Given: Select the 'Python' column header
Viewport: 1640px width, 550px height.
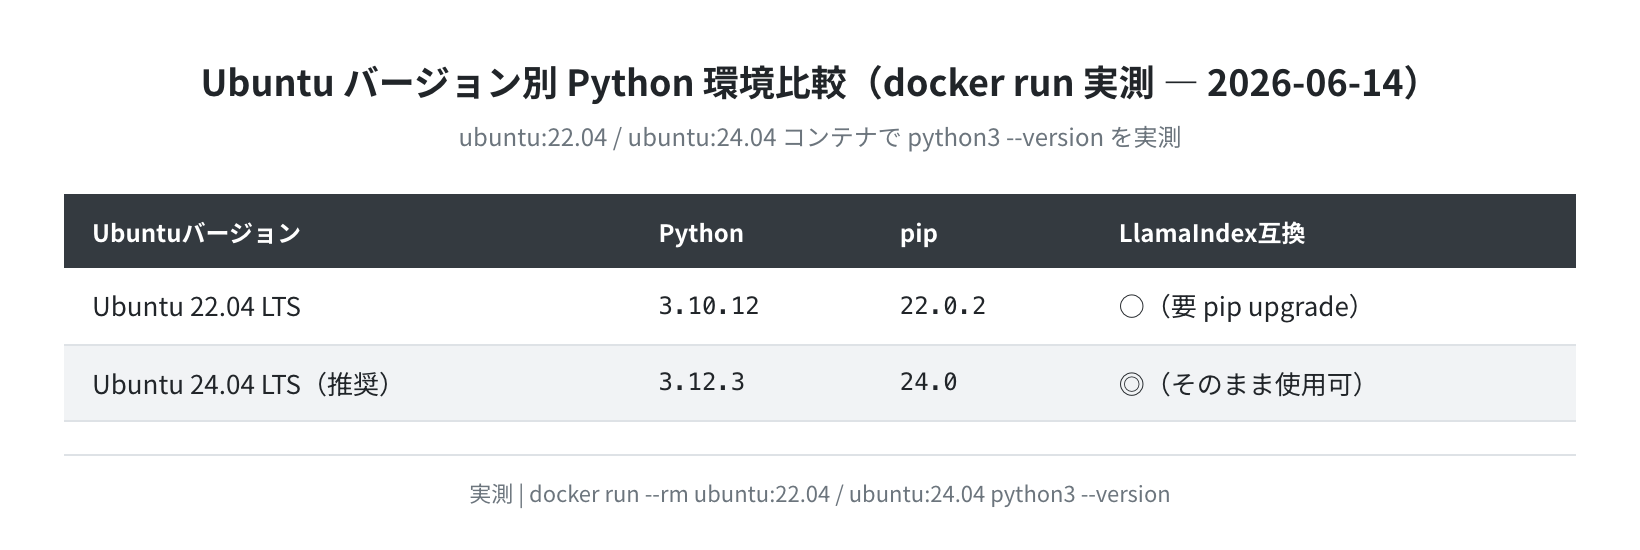Looking at the screenshot, I should click(x=751, y=232).
